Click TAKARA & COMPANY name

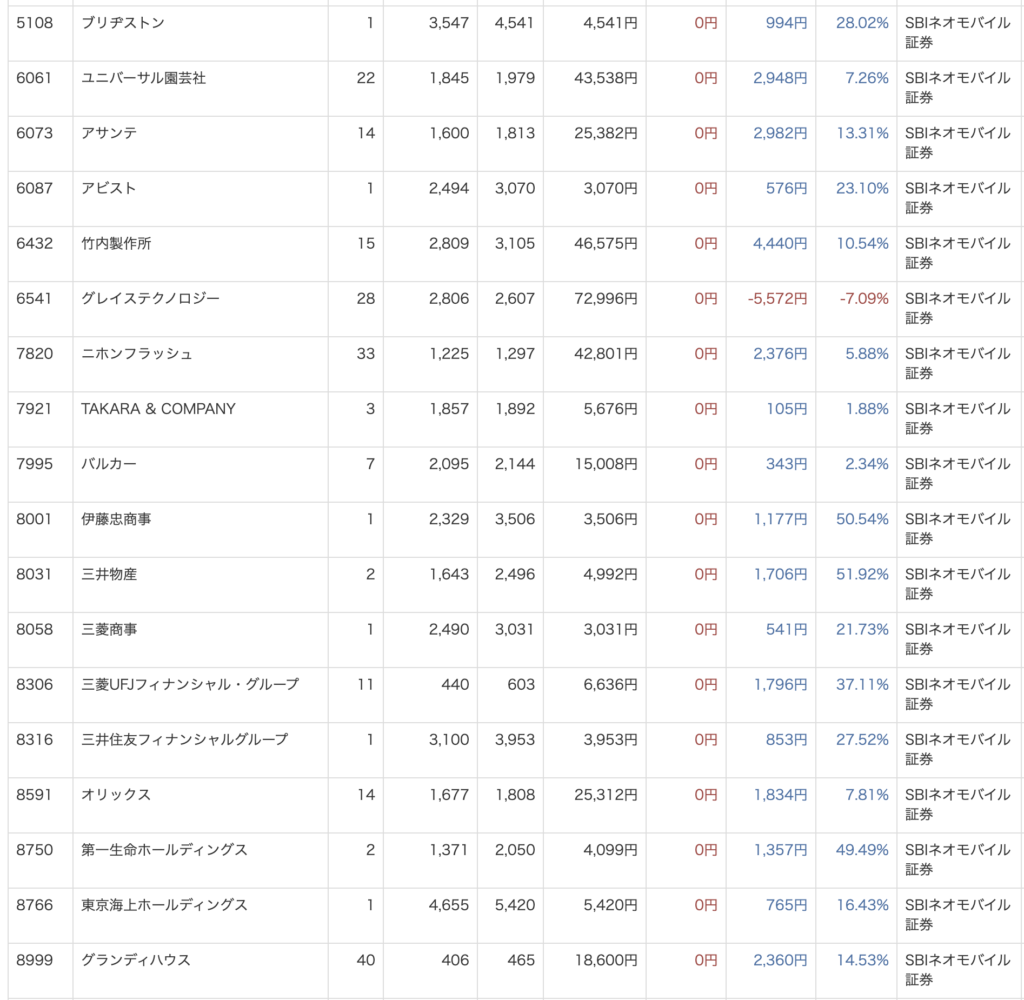coord(158,410)
